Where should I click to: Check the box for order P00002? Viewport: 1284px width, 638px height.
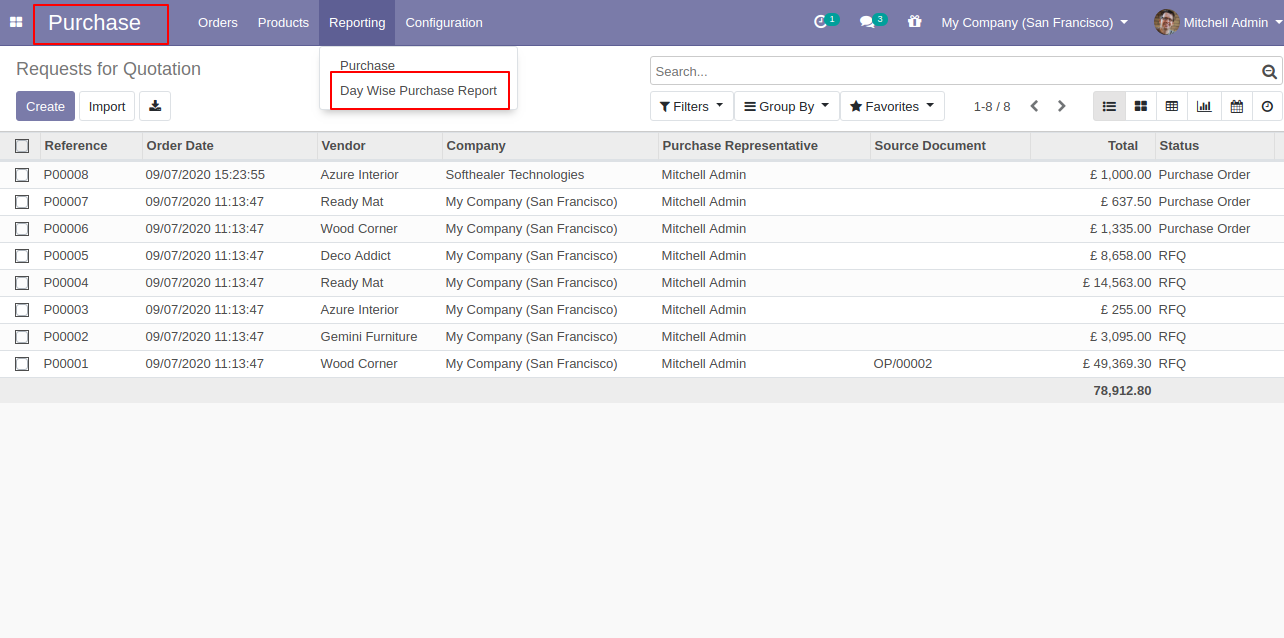(x=22, y=337)
